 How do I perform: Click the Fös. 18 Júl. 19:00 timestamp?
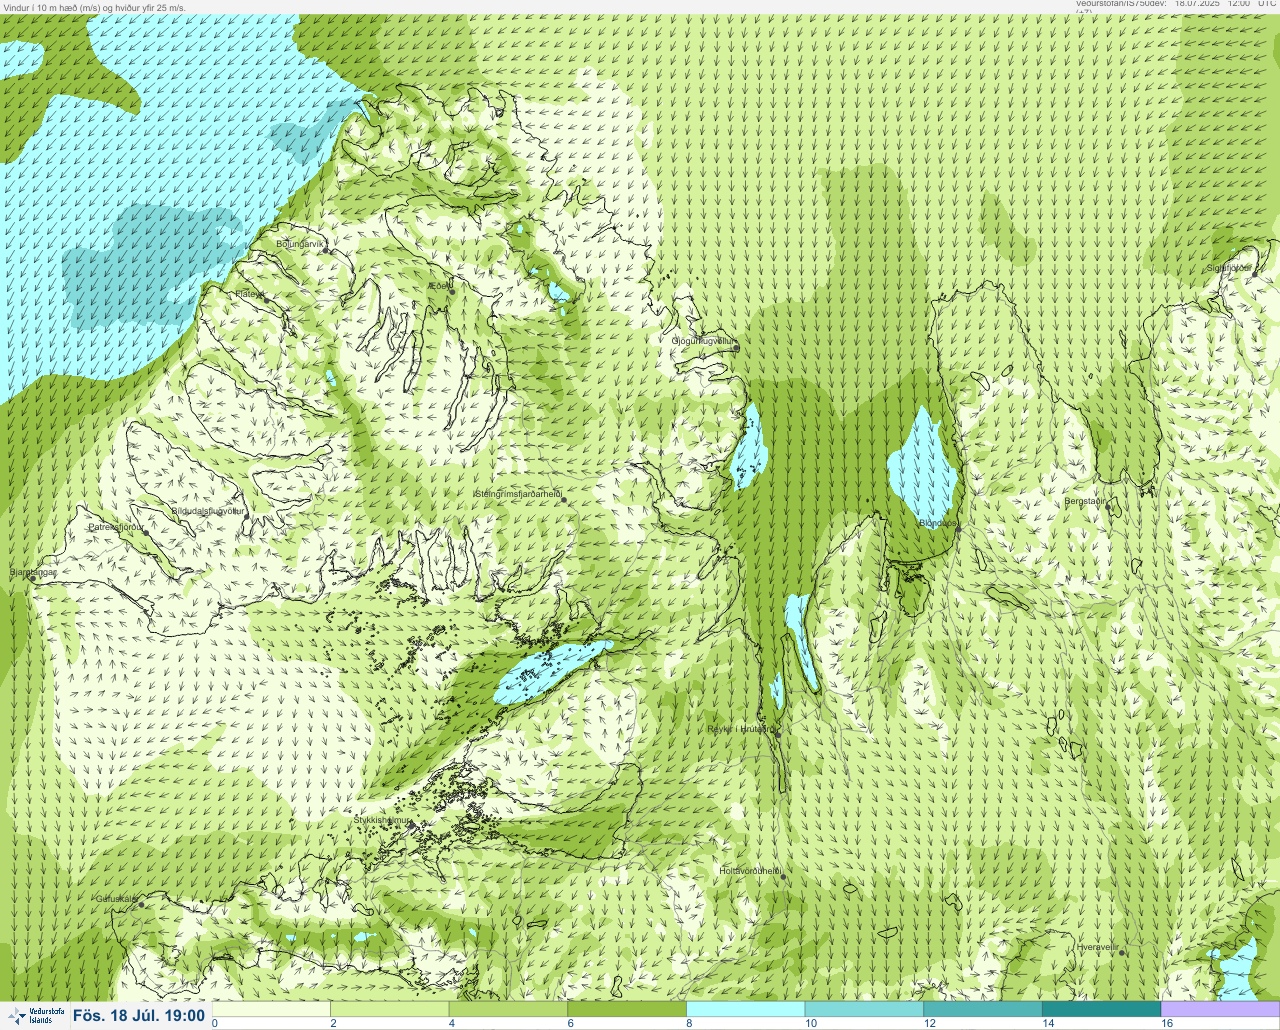pyautogui.click(x=139, y=1016)
